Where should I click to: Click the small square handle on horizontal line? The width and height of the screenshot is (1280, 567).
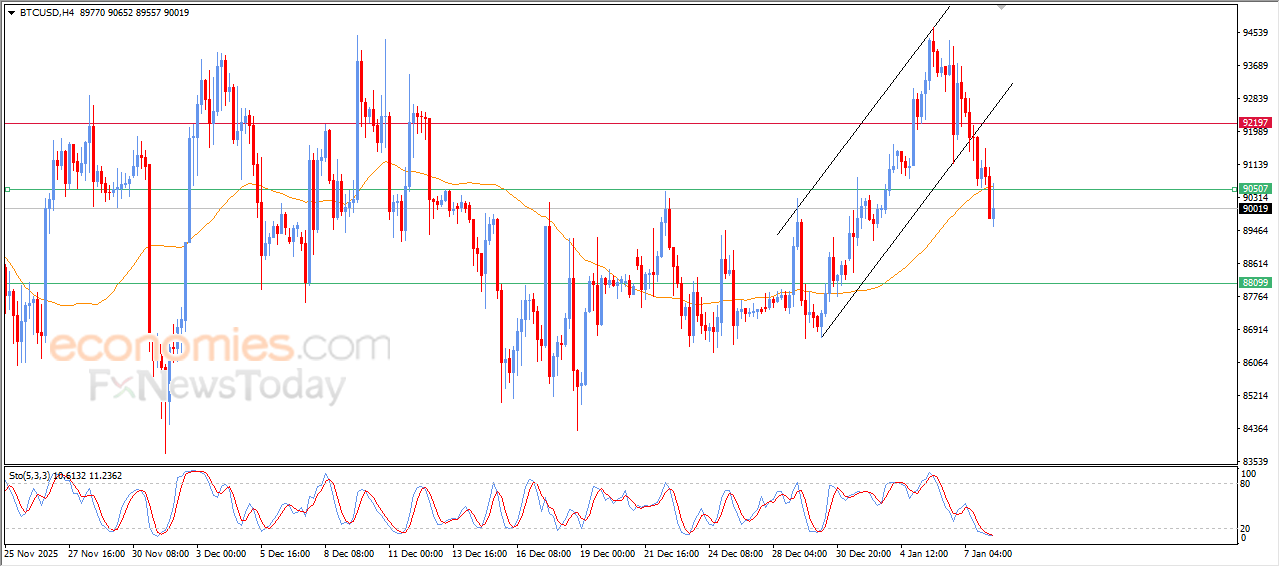pyautogui.click(x=7, y=189)
